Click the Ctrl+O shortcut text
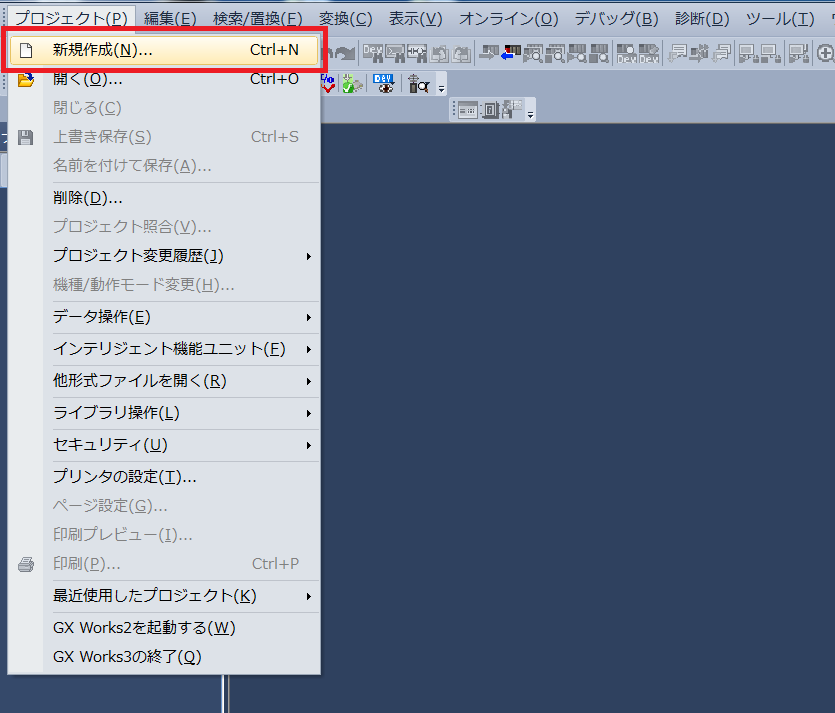This screenshot has height=713, width=835. pyautogui.click(x=274, y=79)
